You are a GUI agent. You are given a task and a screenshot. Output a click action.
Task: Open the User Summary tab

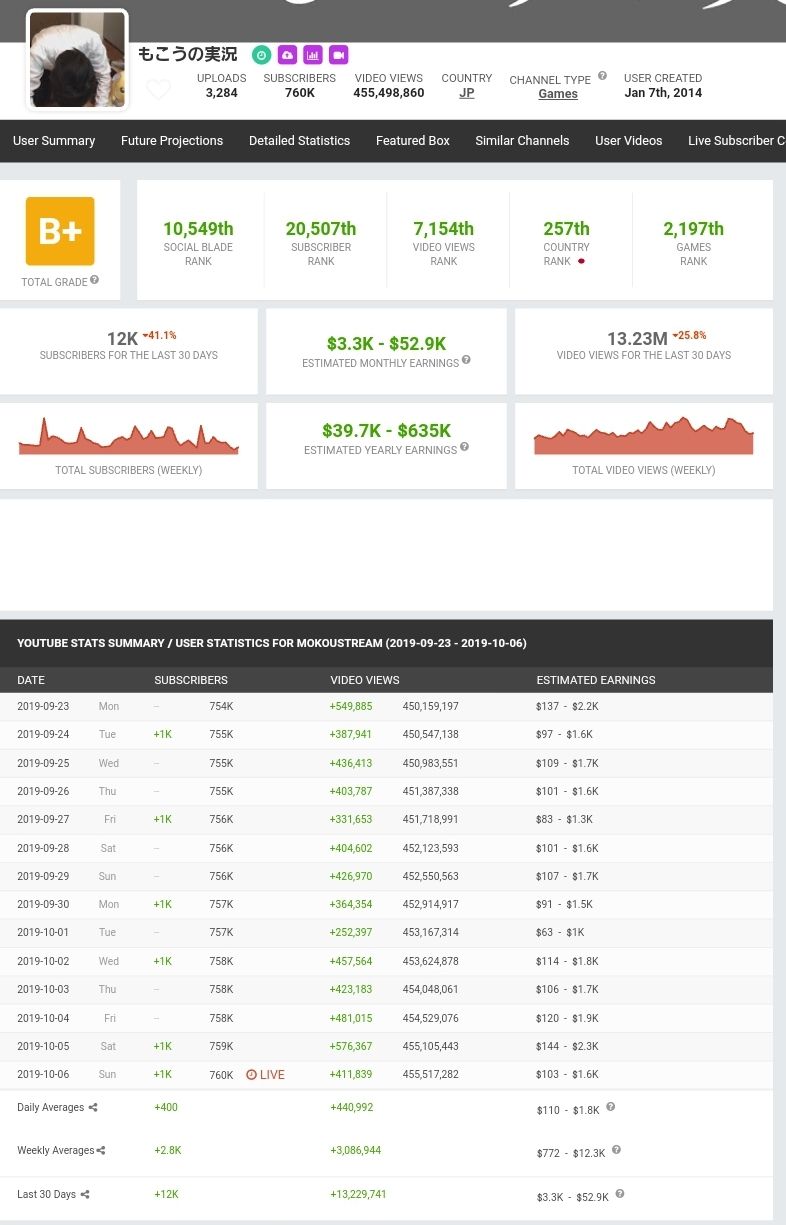pos(54,141)
